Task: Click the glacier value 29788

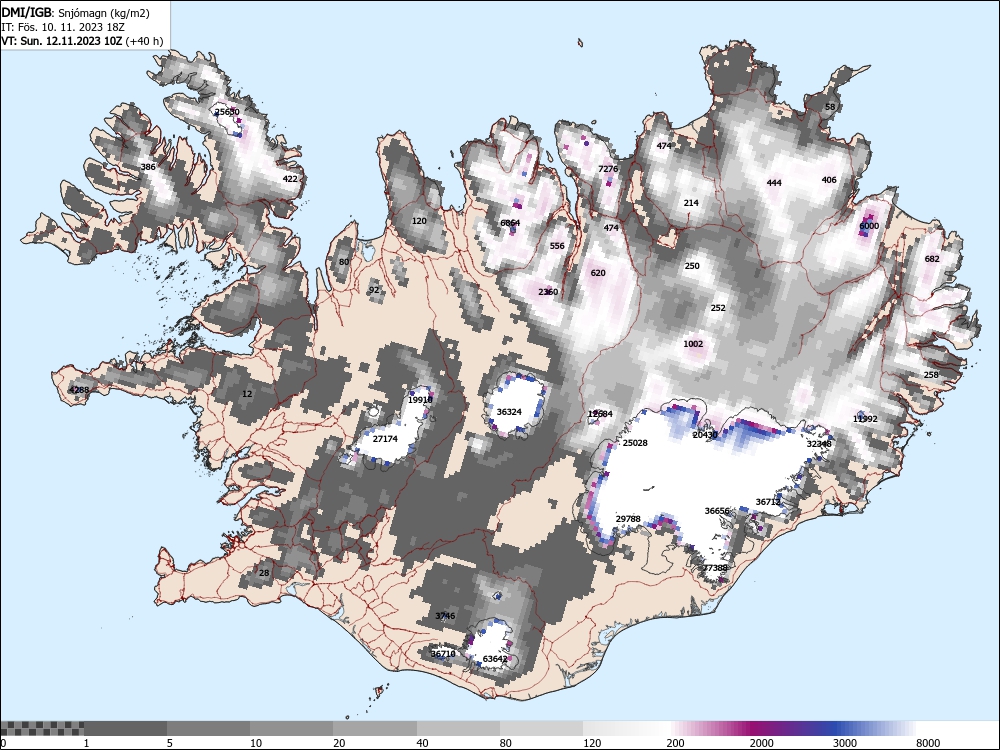Action: 628,519
